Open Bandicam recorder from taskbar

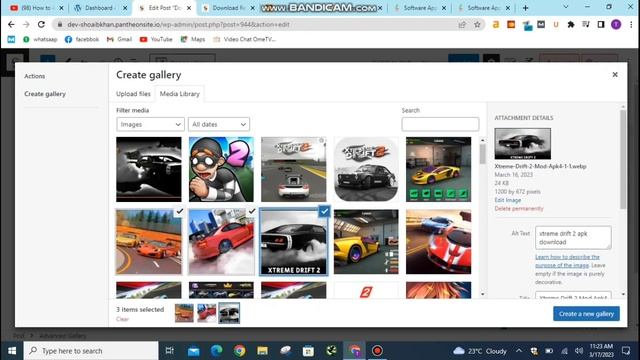377,351
